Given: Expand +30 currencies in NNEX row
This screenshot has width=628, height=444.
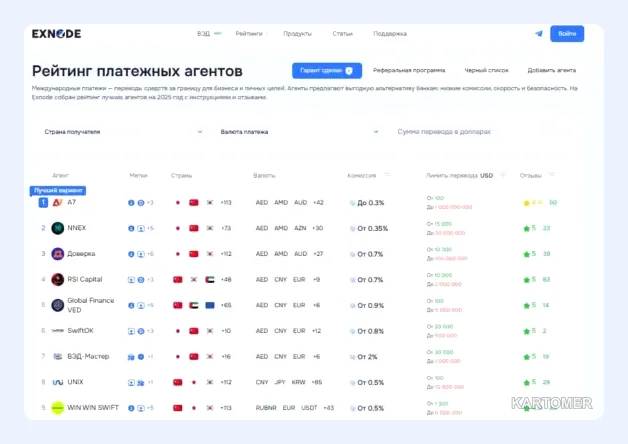Looking at the screenshot, I should [x=317, y=228].
